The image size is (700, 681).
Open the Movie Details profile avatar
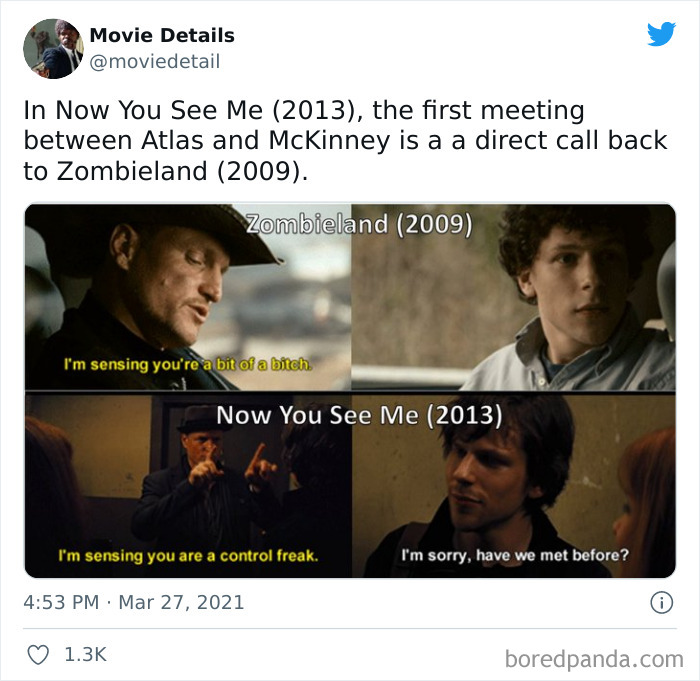coord(53,49)
